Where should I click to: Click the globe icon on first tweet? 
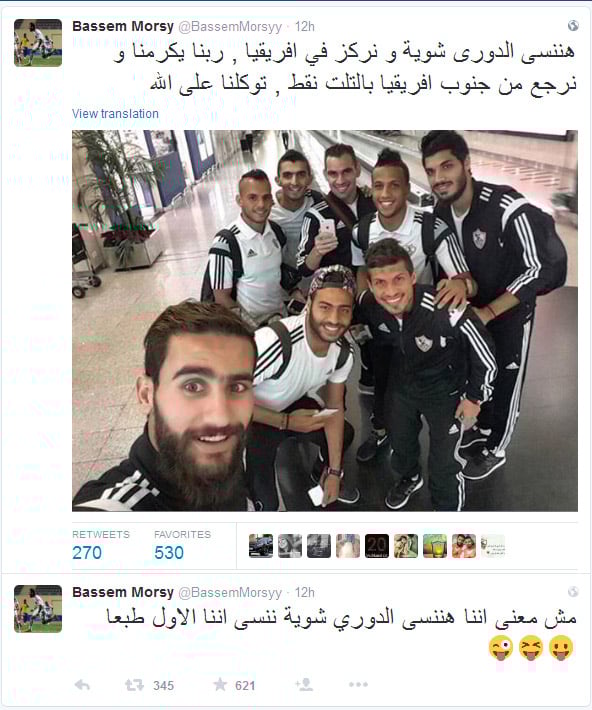(x=573, y=25)
